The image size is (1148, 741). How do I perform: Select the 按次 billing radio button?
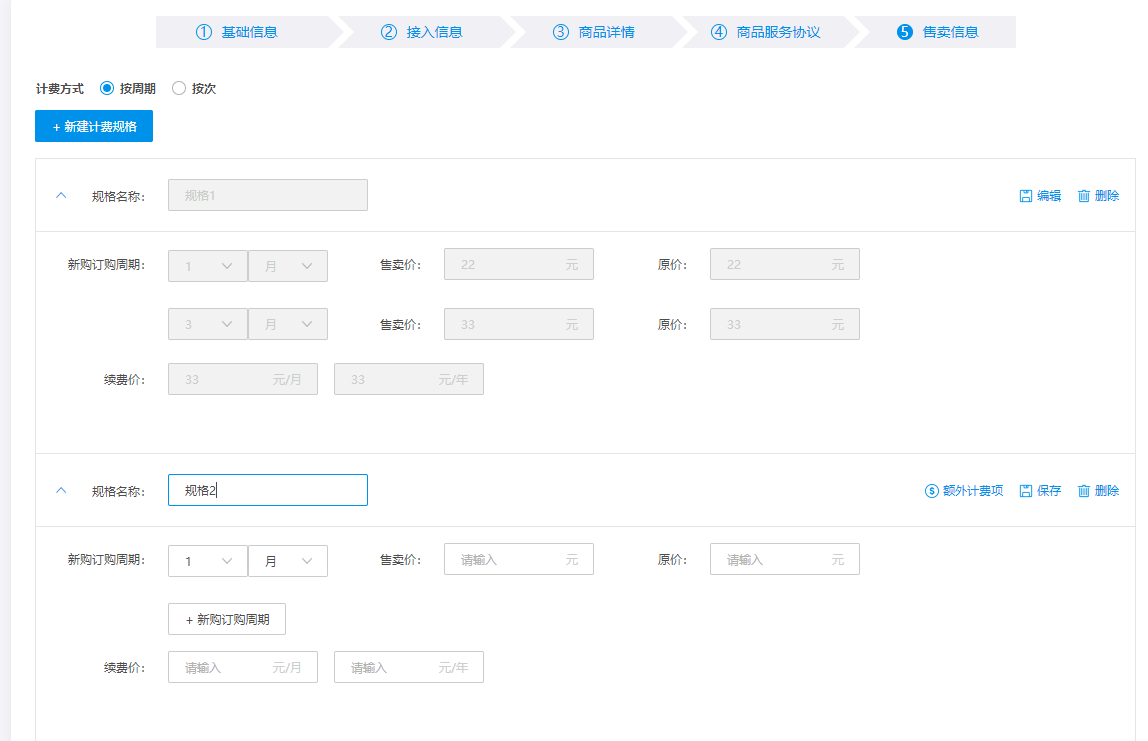(180, 88)
